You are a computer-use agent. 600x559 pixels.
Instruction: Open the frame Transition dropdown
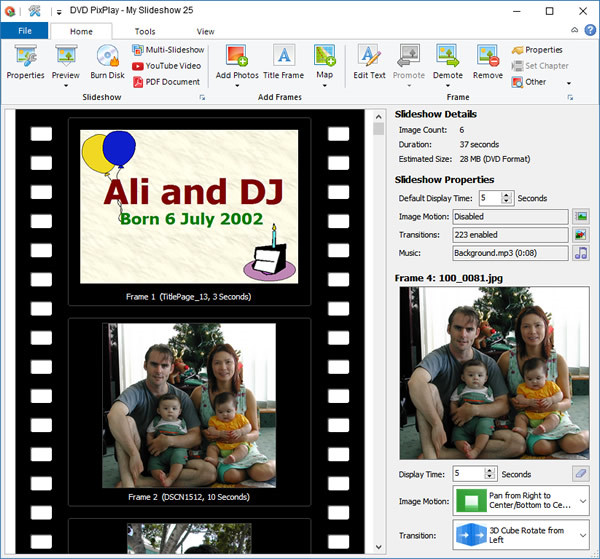(582, 536)
